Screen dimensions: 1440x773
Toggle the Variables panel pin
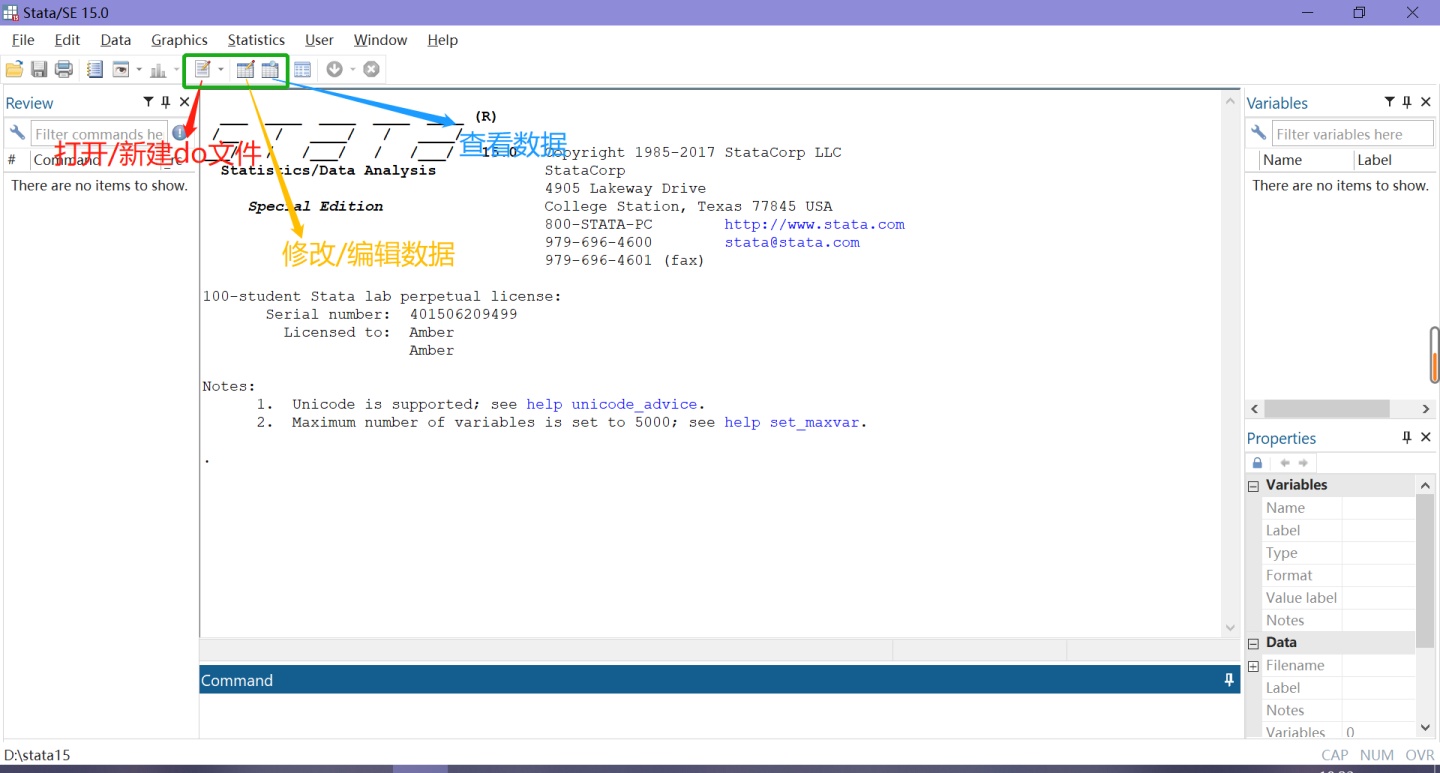[x=1407, y=102]
